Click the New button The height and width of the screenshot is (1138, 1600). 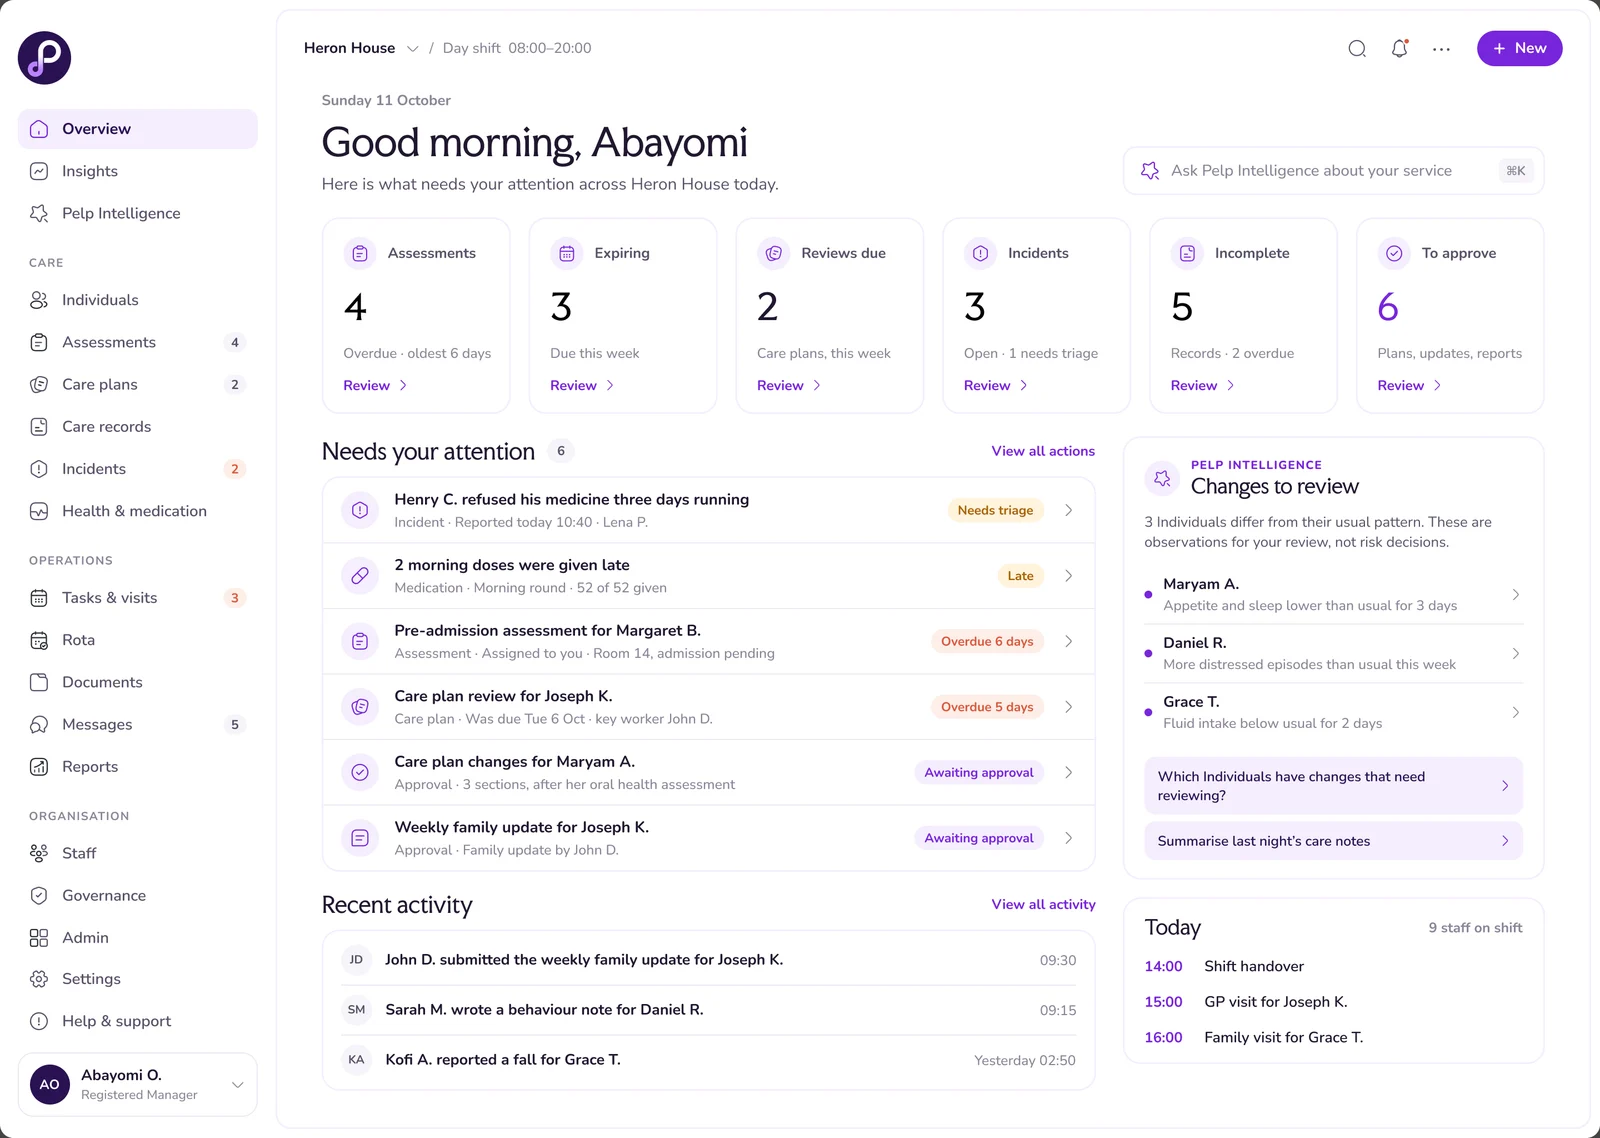click(1519, 48)
